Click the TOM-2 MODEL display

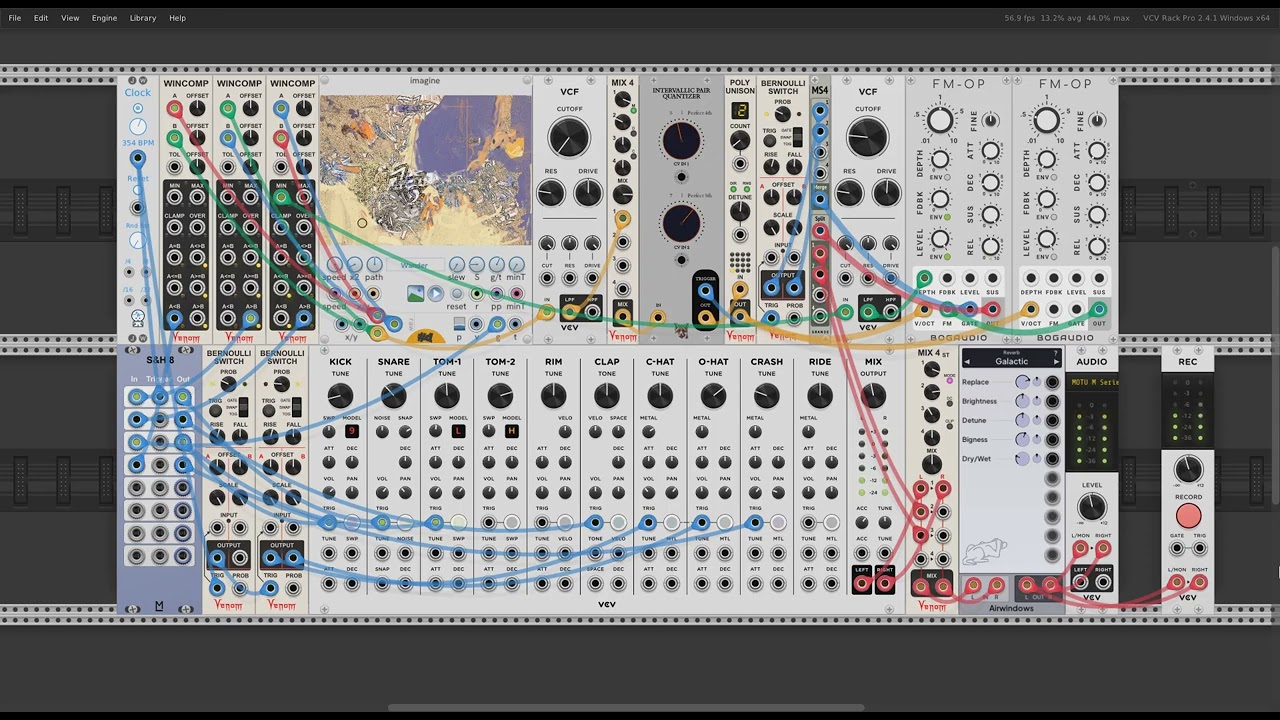(511, 431)
